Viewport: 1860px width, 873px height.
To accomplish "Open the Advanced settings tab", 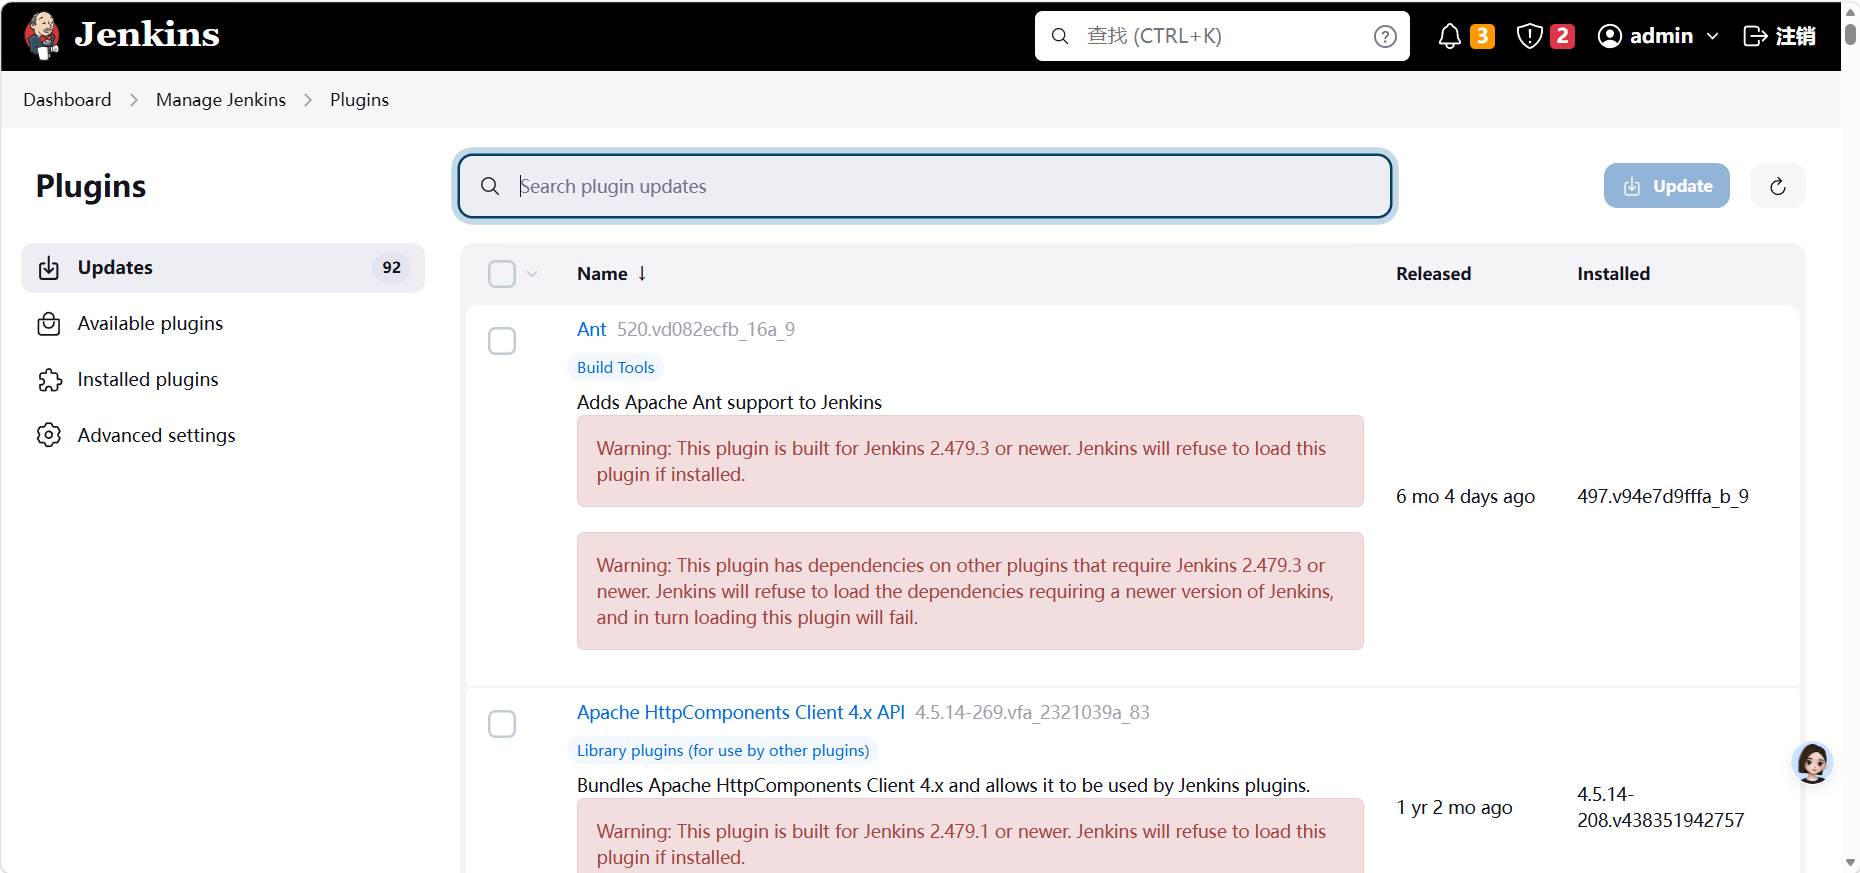I will (223, 435).
